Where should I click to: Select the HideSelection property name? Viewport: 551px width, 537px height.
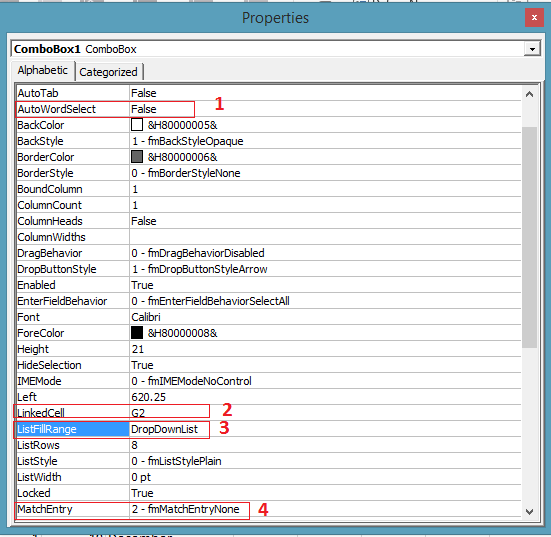49,365
